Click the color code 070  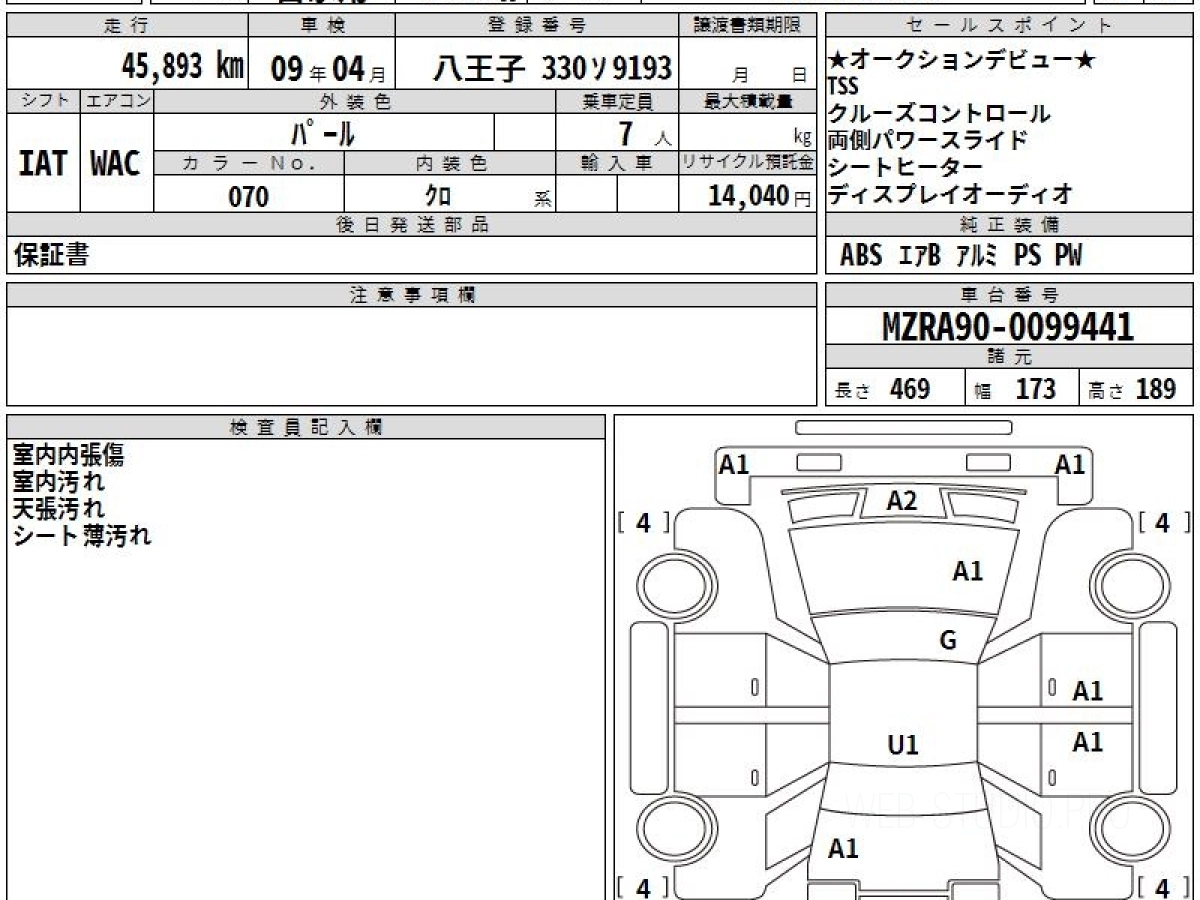249,196
